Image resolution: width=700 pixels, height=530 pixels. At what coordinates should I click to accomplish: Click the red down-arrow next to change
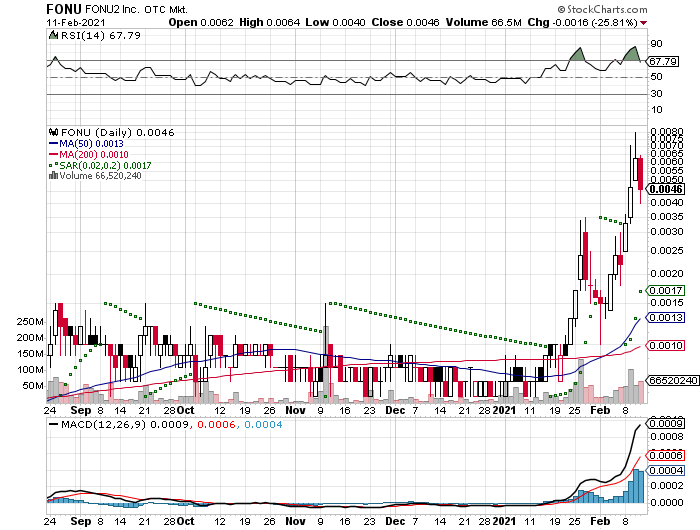(643, 23)
